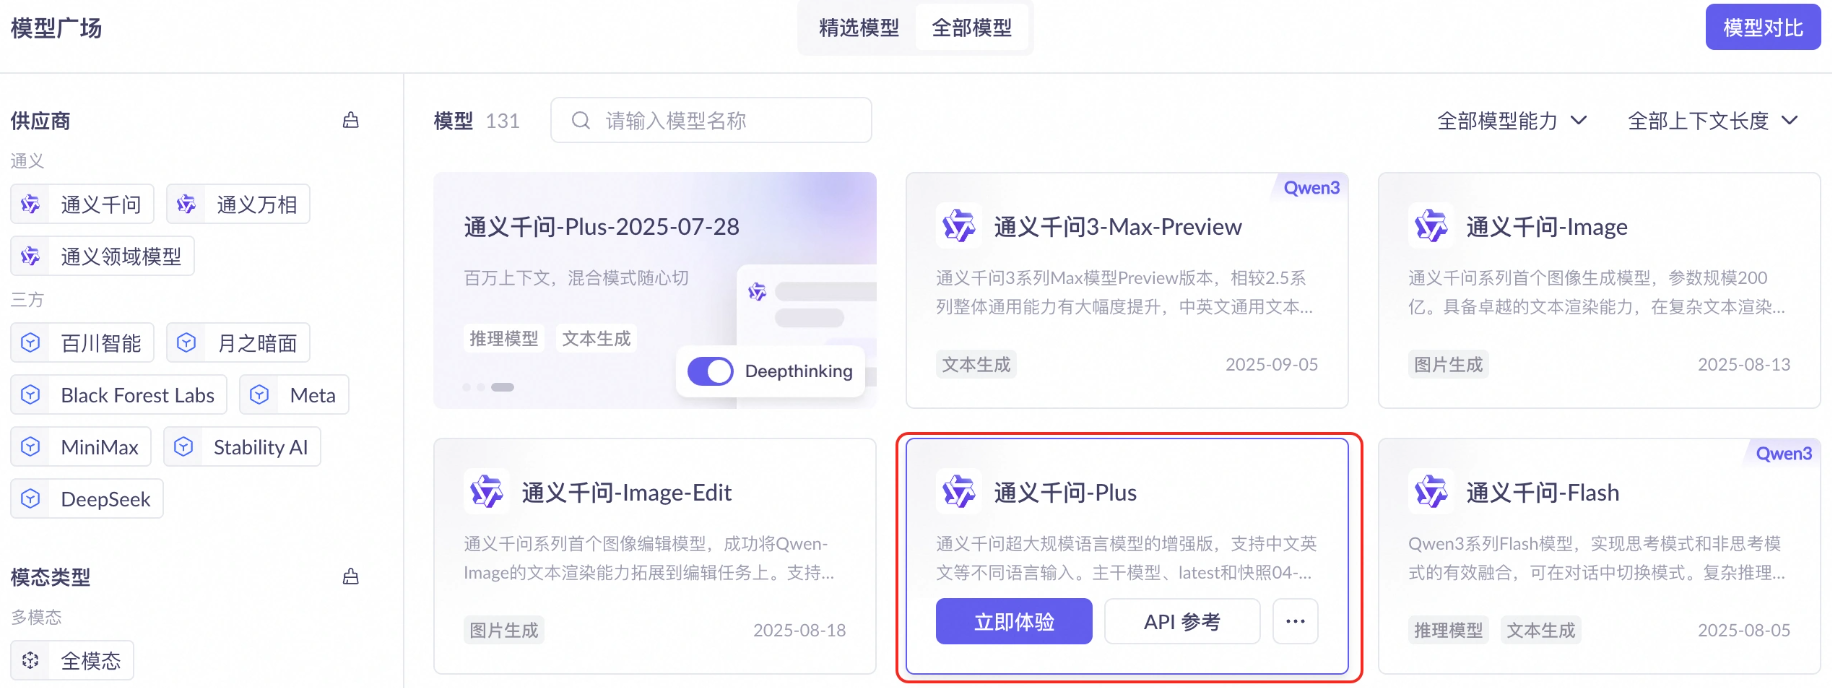Viewport: 1832px width, 688px height.
Task: Click the MiniMax cube icon
Action: click(x=31, y=447)
